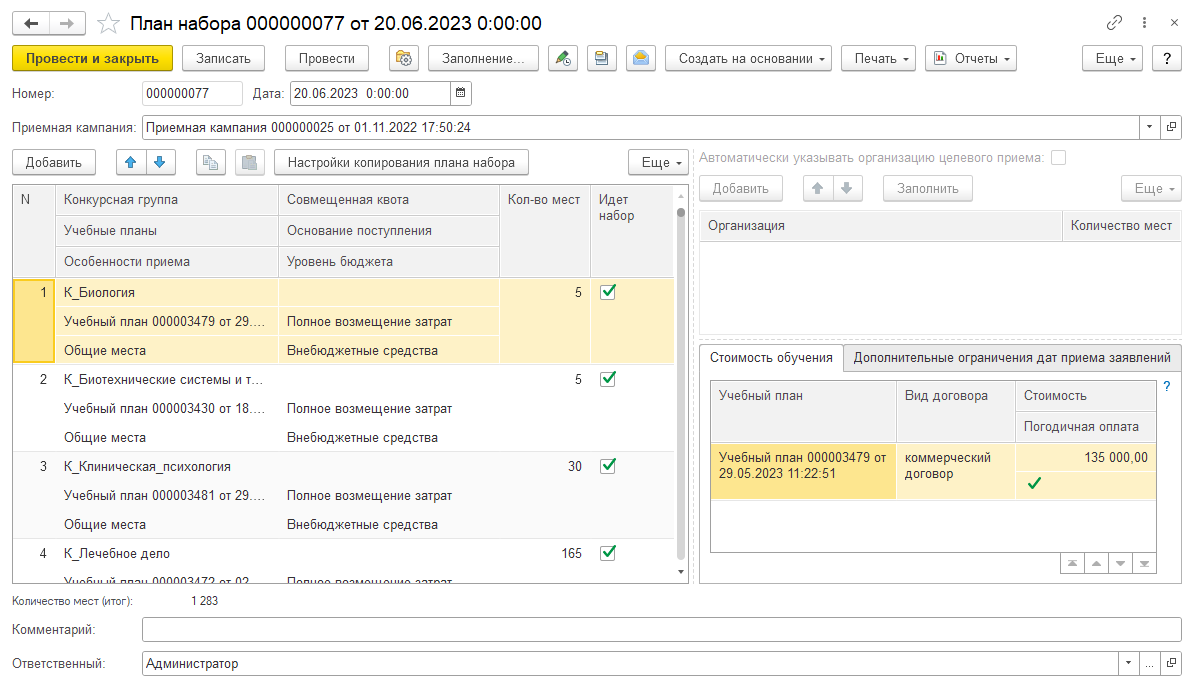Click Конкурсная группа column header

point(167,199)
